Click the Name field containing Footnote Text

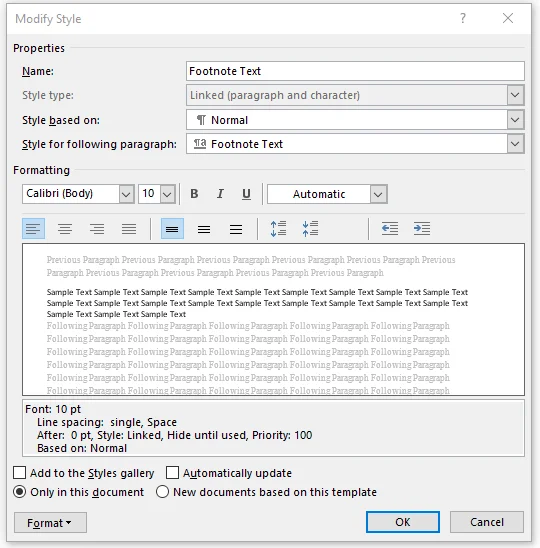[355, 71]
